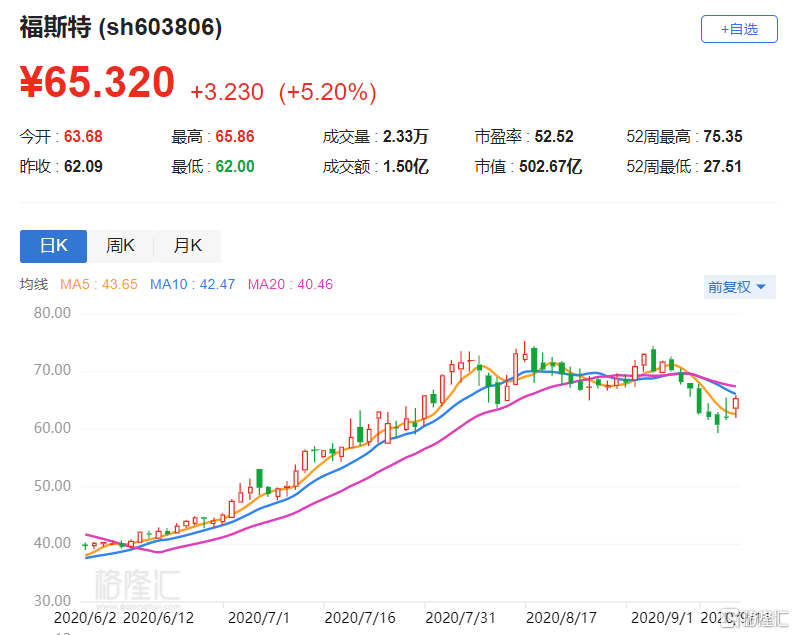This screenshot has width=795, height=635.
Task: Open the 前复权 adjustment dropdown
Action: 739,287
